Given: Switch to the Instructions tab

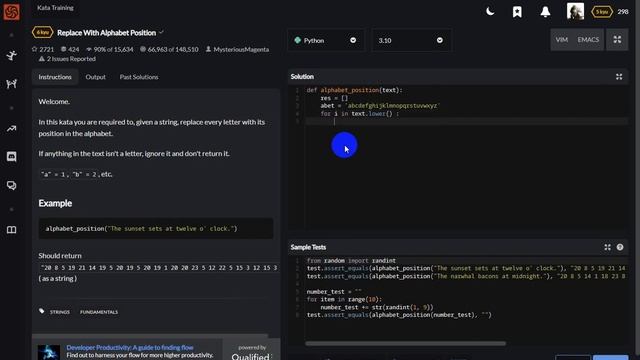Looking at the screenshot, I should click(55, 77).
